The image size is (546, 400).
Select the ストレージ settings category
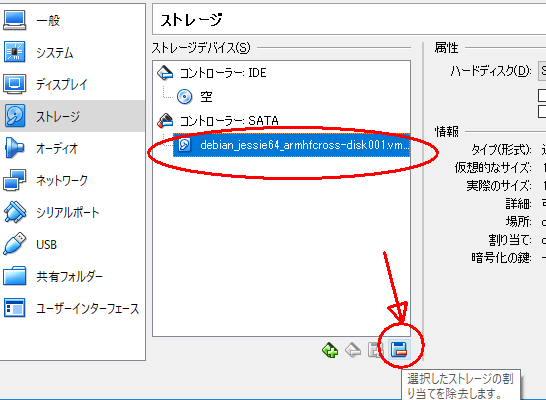point(72,116)
